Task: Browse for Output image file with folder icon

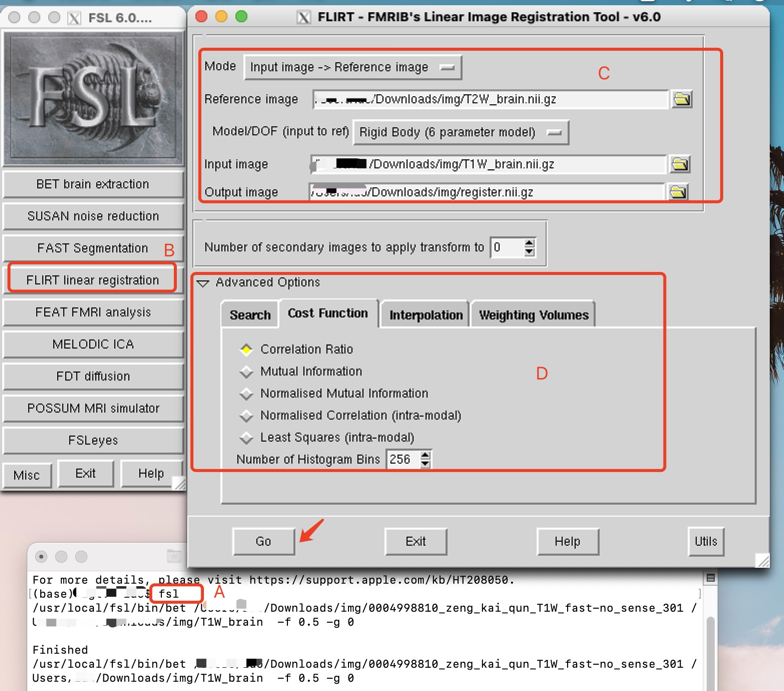Action: pos(678,192)
